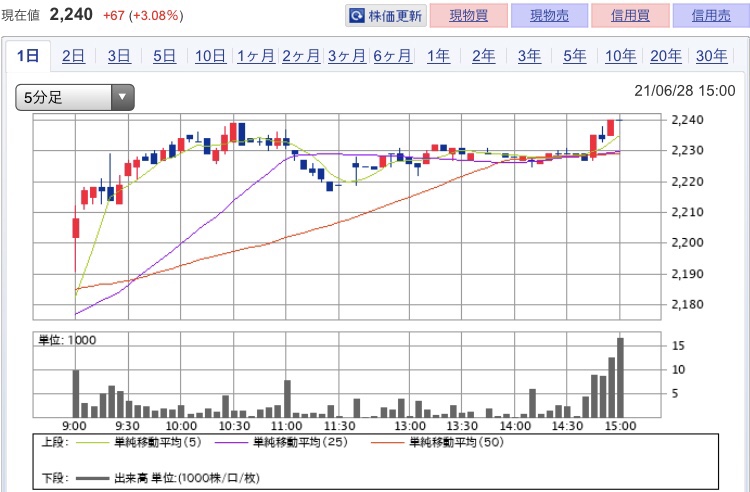Click the current price 2,240

[71, 14]
